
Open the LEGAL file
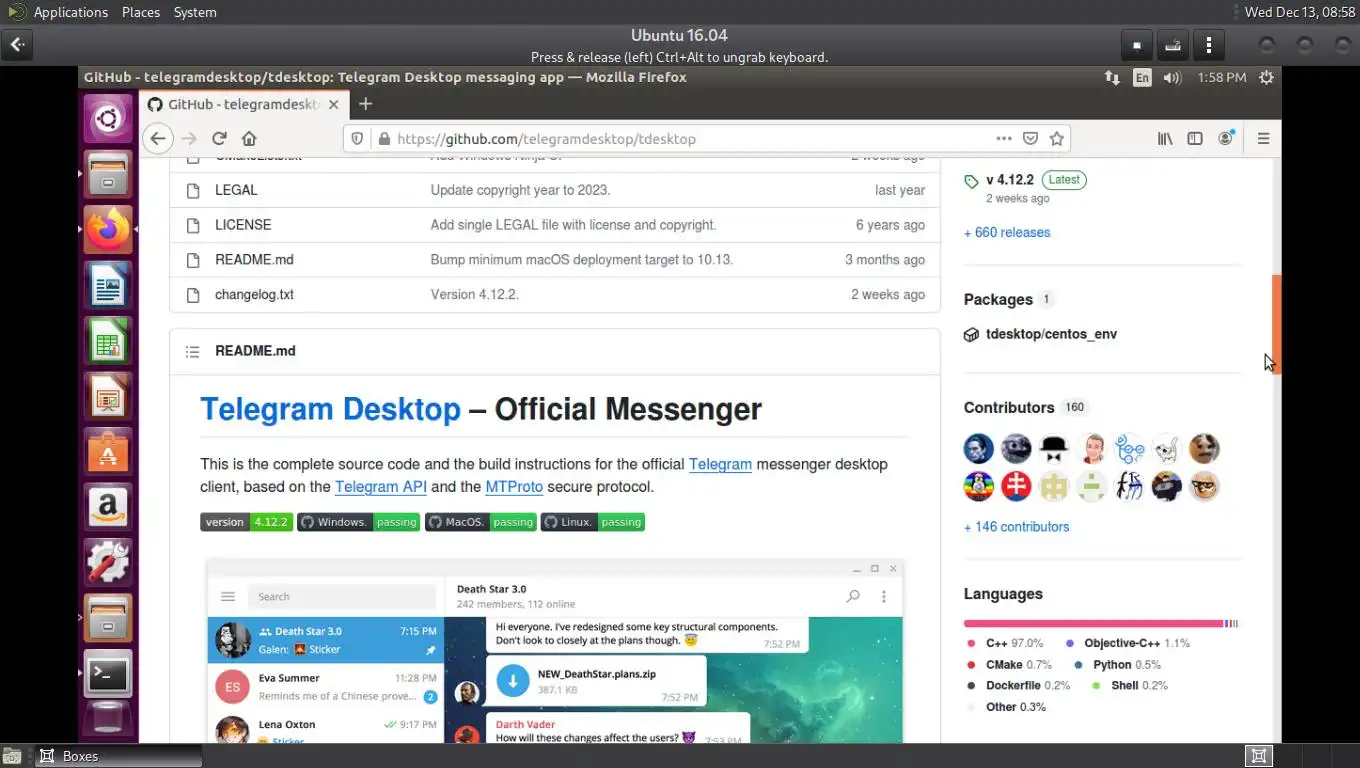pos(236,190)
